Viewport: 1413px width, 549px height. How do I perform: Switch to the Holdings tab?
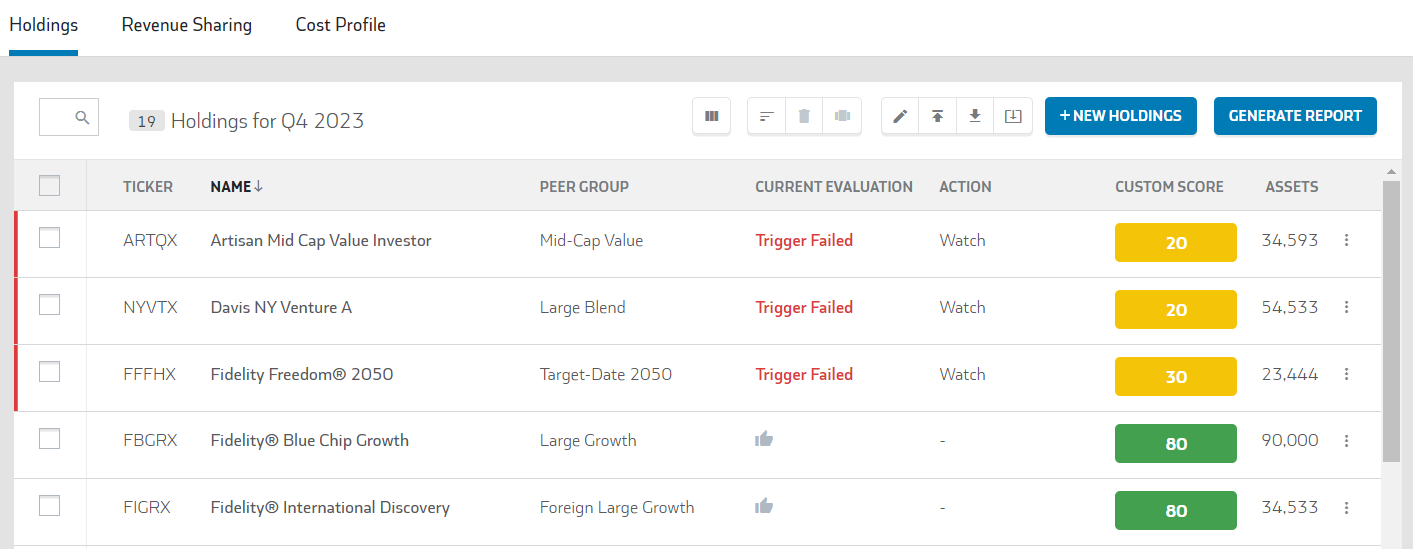[44, 25]
